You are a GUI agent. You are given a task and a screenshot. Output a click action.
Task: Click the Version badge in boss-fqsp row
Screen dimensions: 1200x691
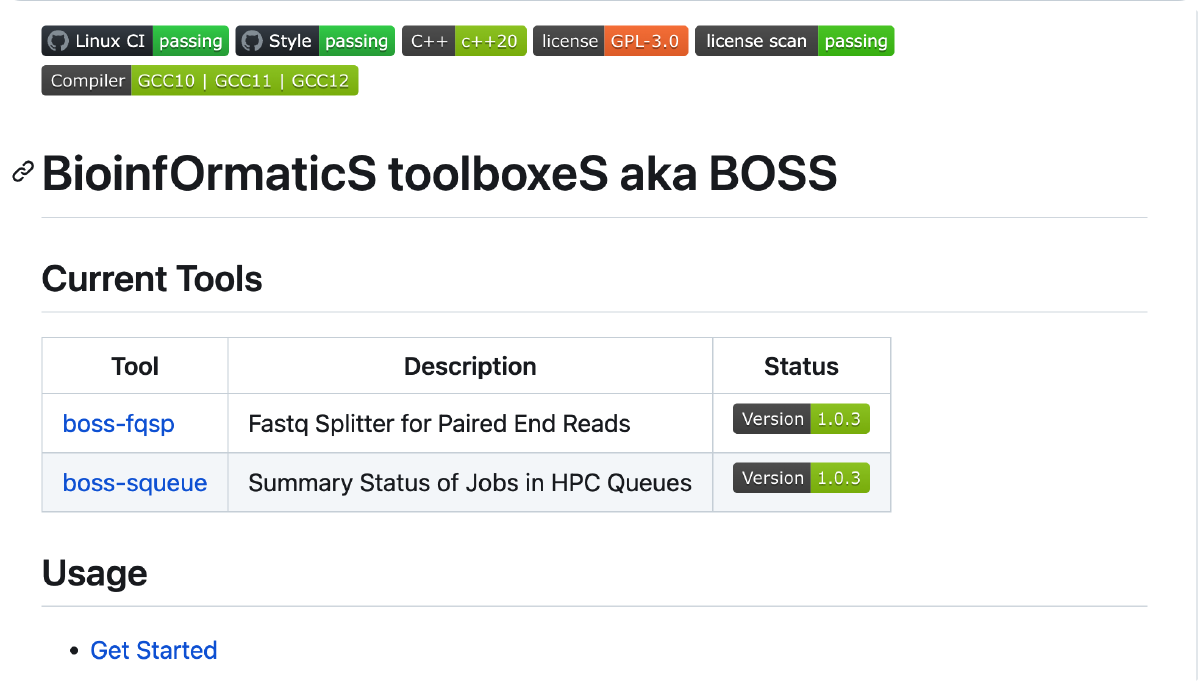click(801, 419)
